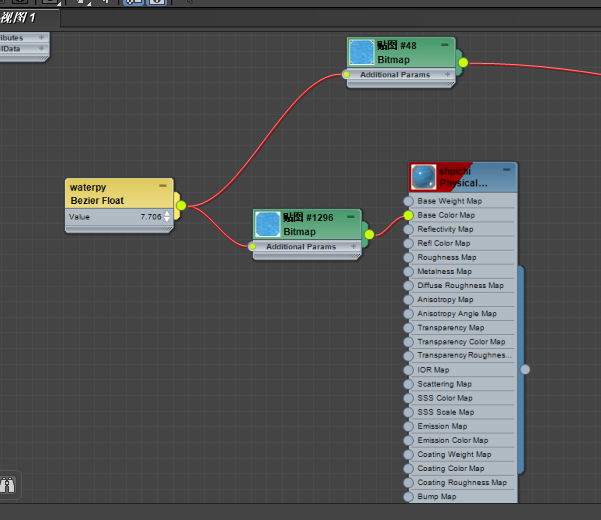
Task: Click 贴图 #48 Additional Params input socket
Action: 346,75
